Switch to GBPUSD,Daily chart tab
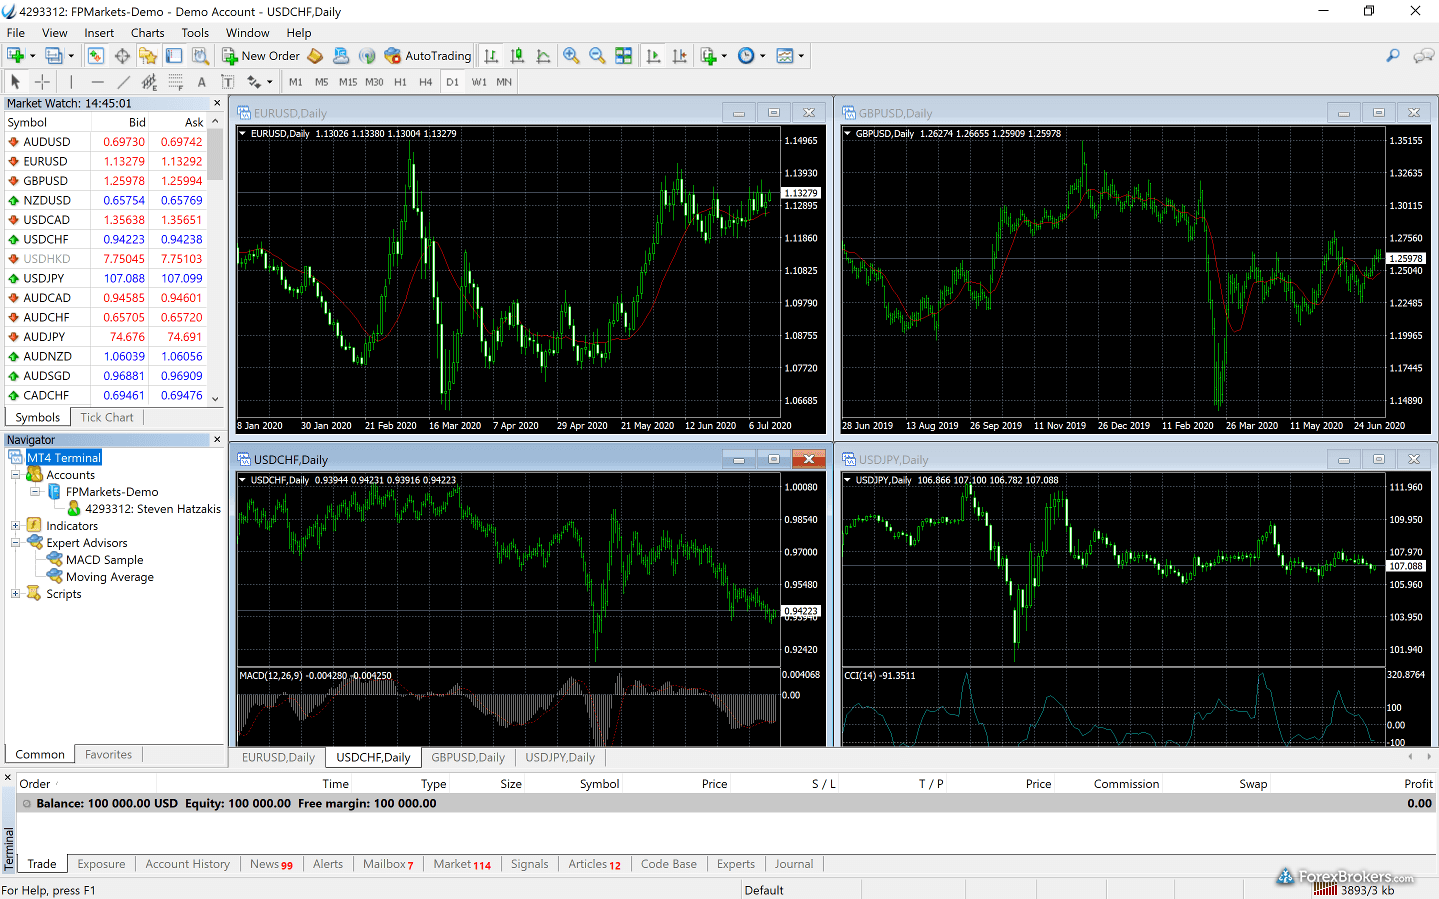This screenshot has height=899, width=1439. pos(468,758)
